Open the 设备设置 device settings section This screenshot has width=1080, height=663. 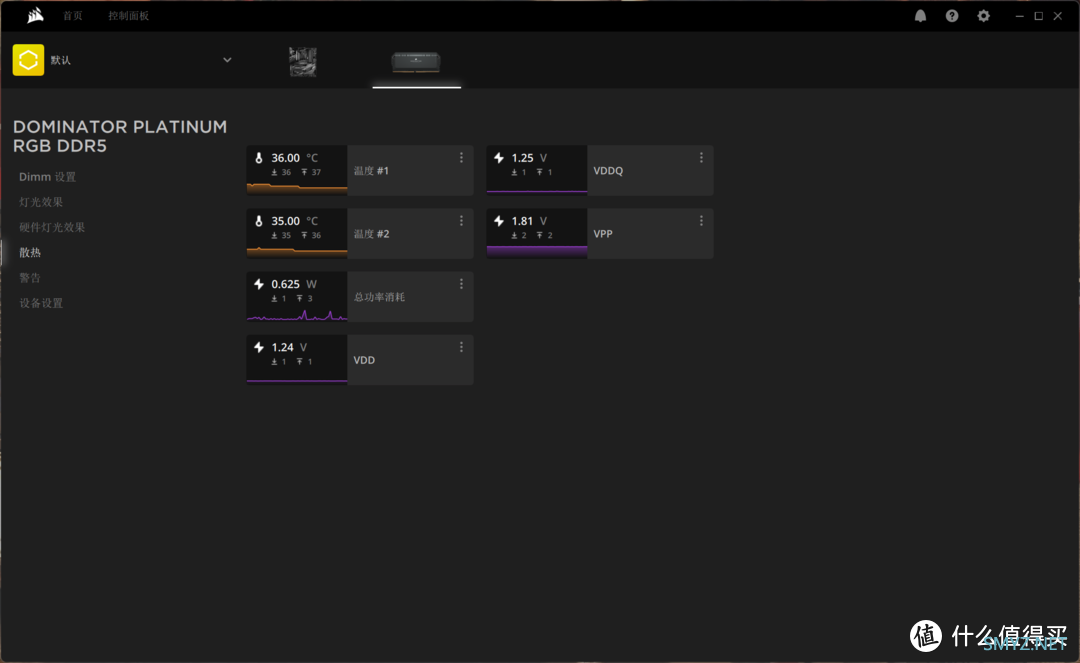(41, 303)
